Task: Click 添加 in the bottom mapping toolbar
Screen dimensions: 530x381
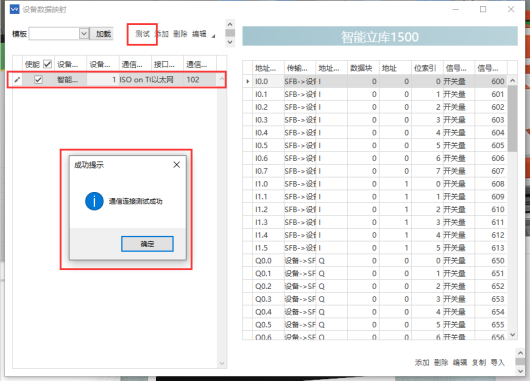Action: [x=422, y=362]
